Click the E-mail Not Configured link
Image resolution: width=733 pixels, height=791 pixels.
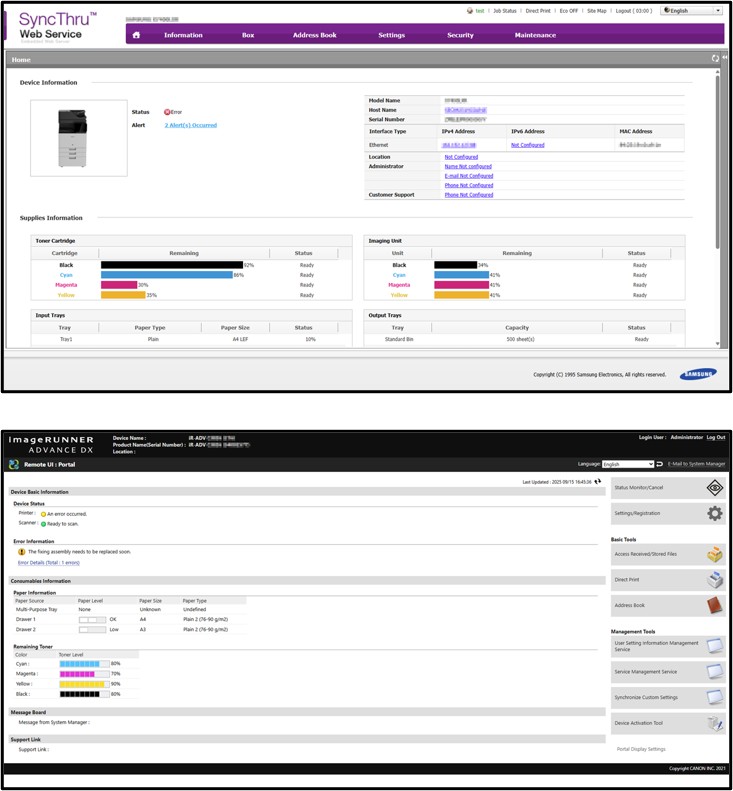[x=469, y=176]
